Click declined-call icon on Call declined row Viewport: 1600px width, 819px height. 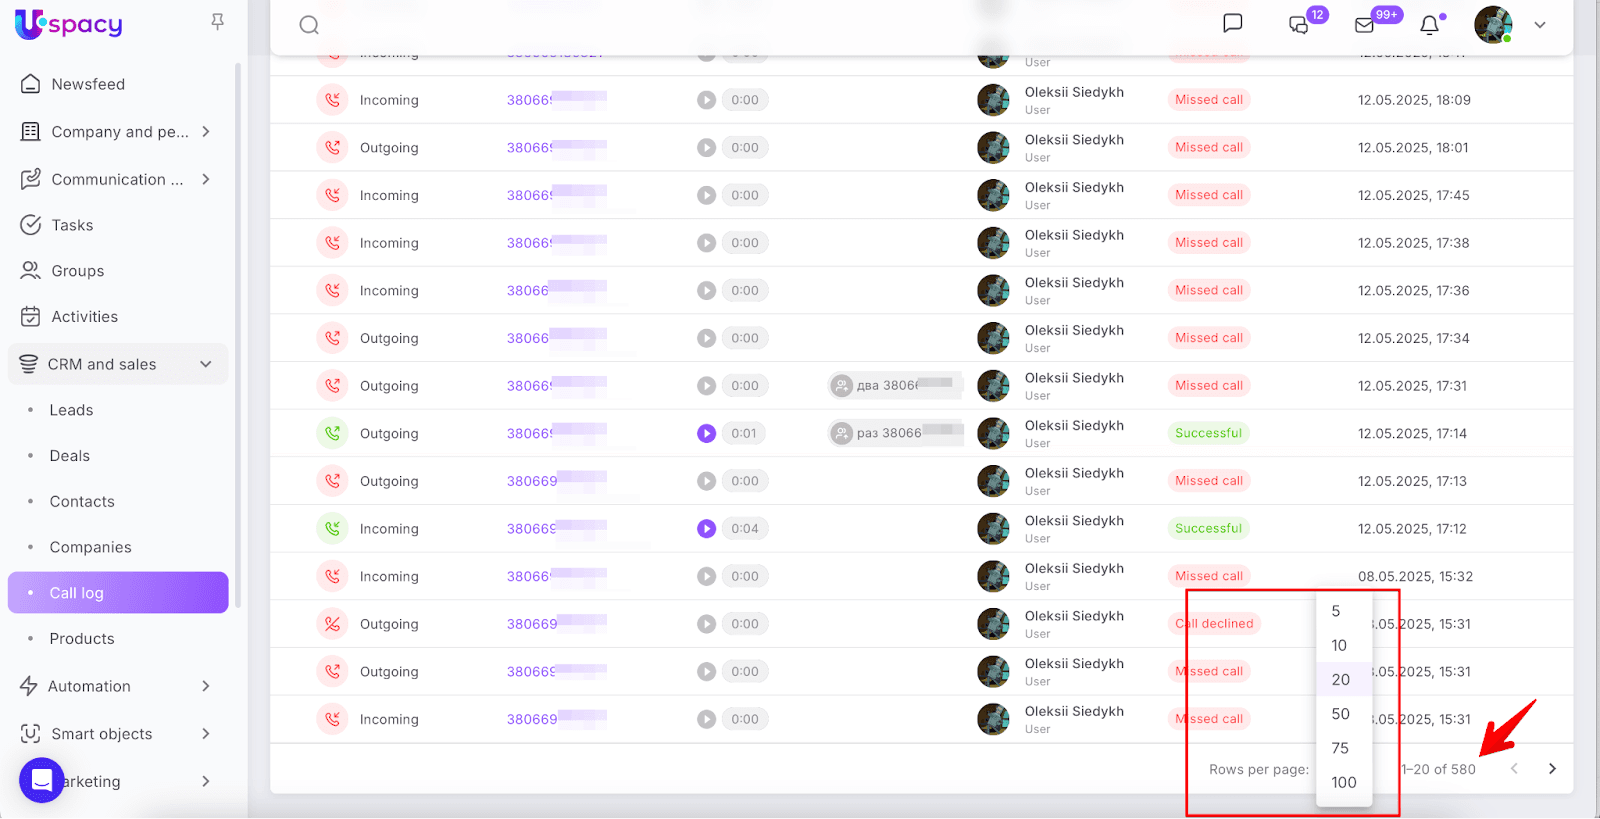[333, 624]
